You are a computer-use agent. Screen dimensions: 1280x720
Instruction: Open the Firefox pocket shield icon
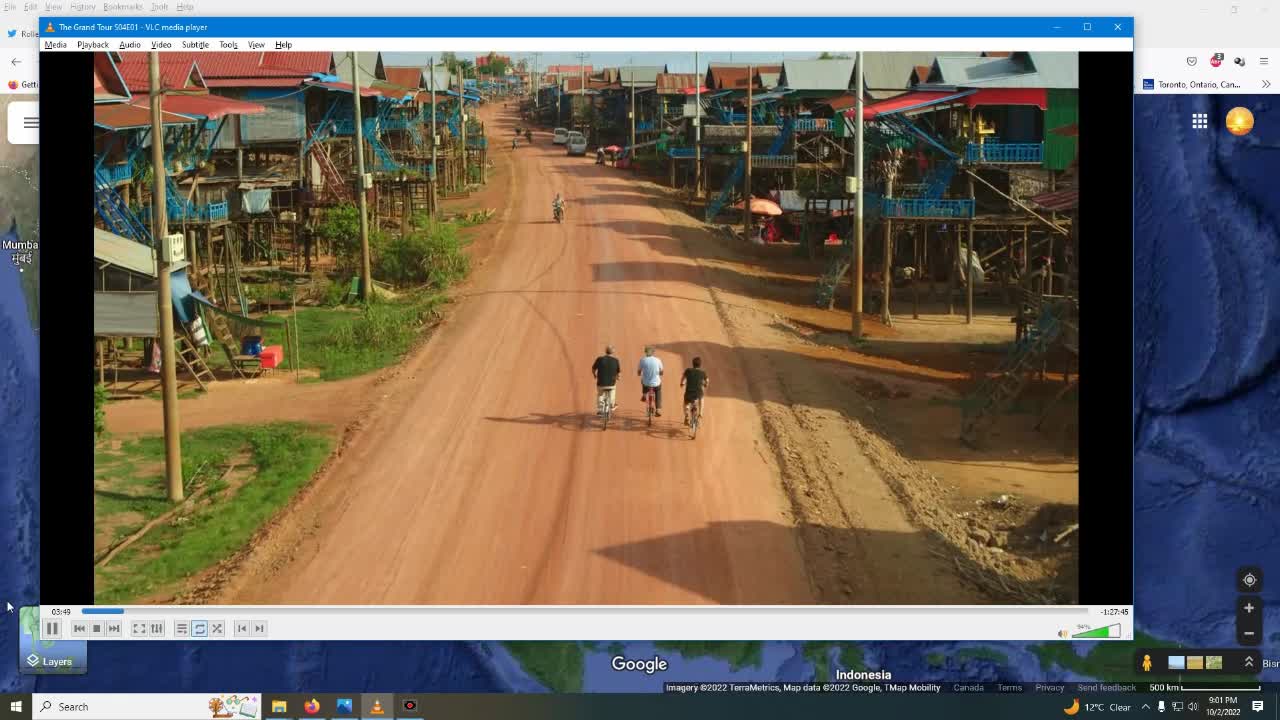(1191, 62)
